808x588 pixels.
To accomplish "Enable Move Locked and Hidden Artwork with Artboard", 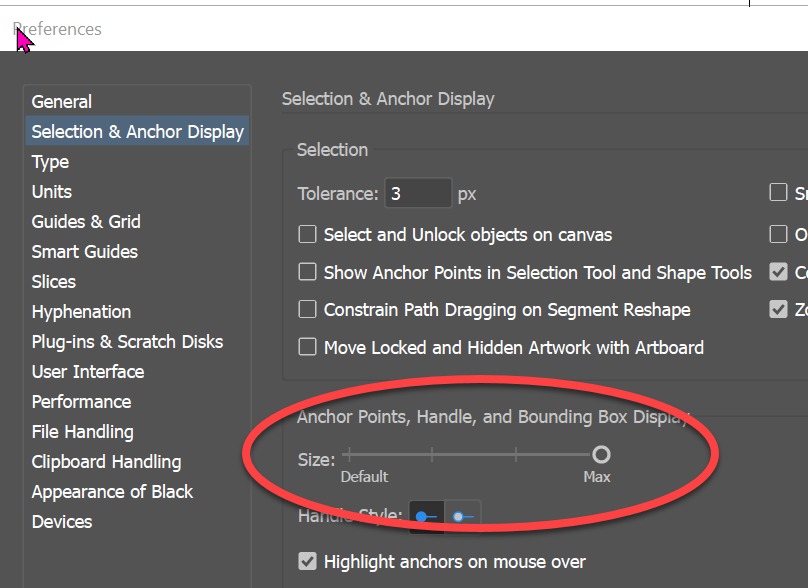I will [308, 347].
